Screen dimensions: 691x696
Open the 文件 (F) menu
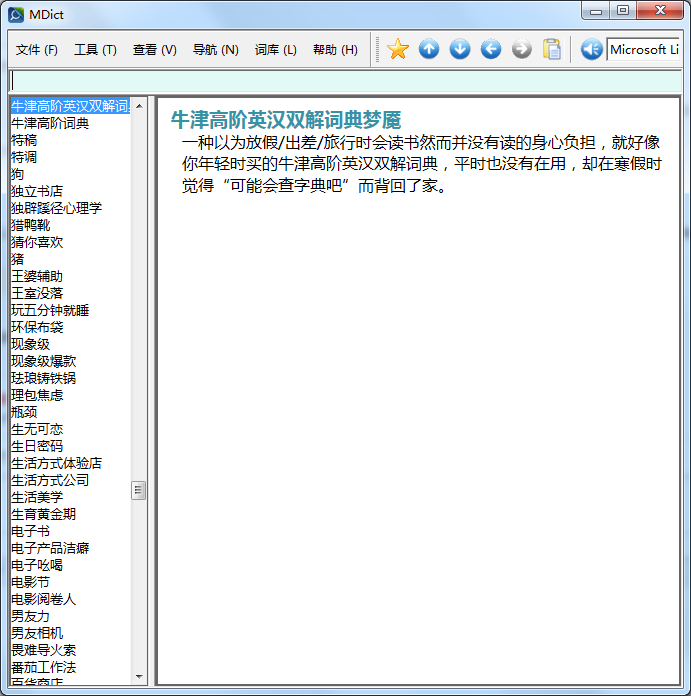(36, 50)
